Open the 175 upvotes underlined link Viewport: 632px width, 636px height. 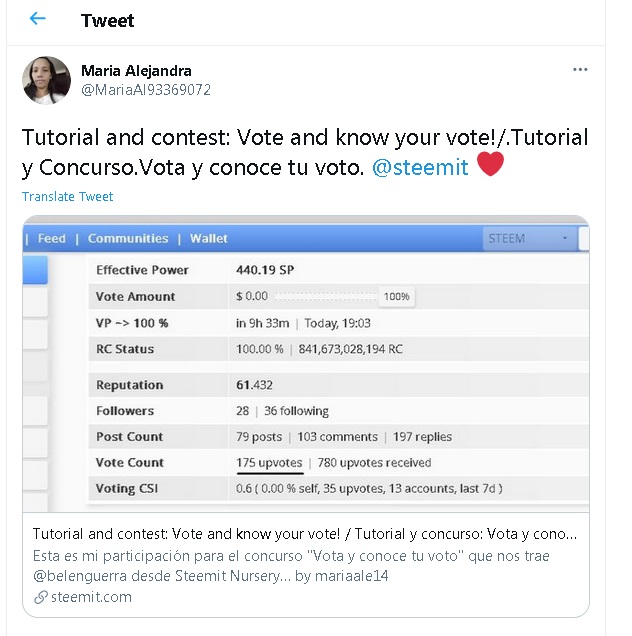[269, 463]
